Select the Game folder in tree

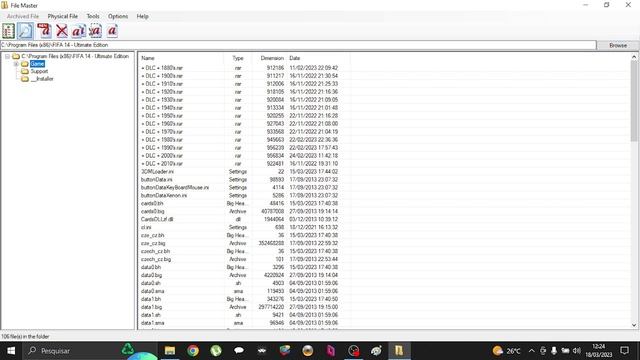tap(37, 64)
